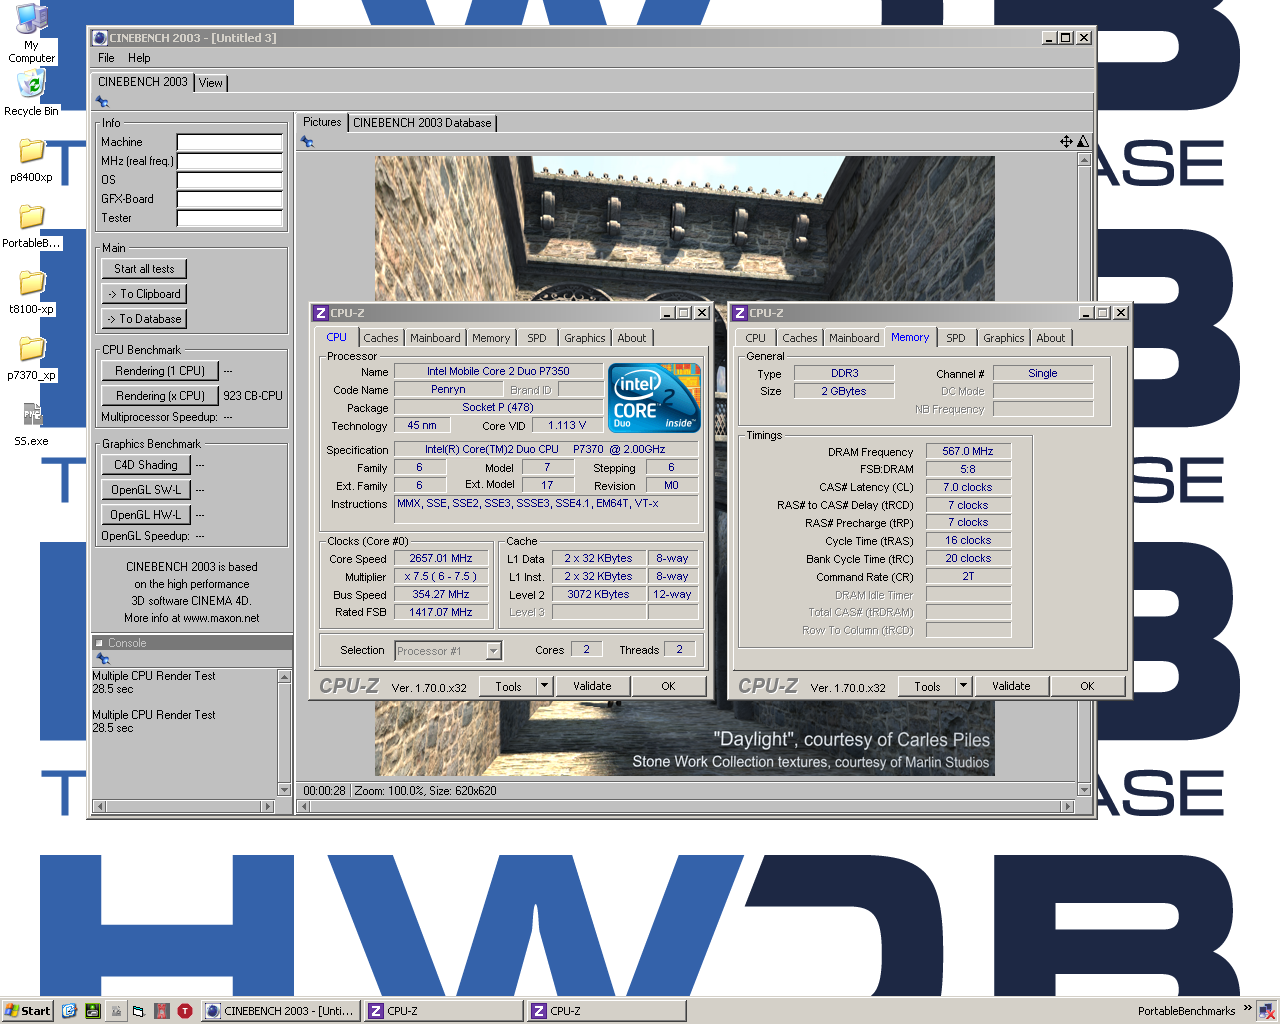
Task: Open the File menu in CINEBENCH
Action: [106, 58]
